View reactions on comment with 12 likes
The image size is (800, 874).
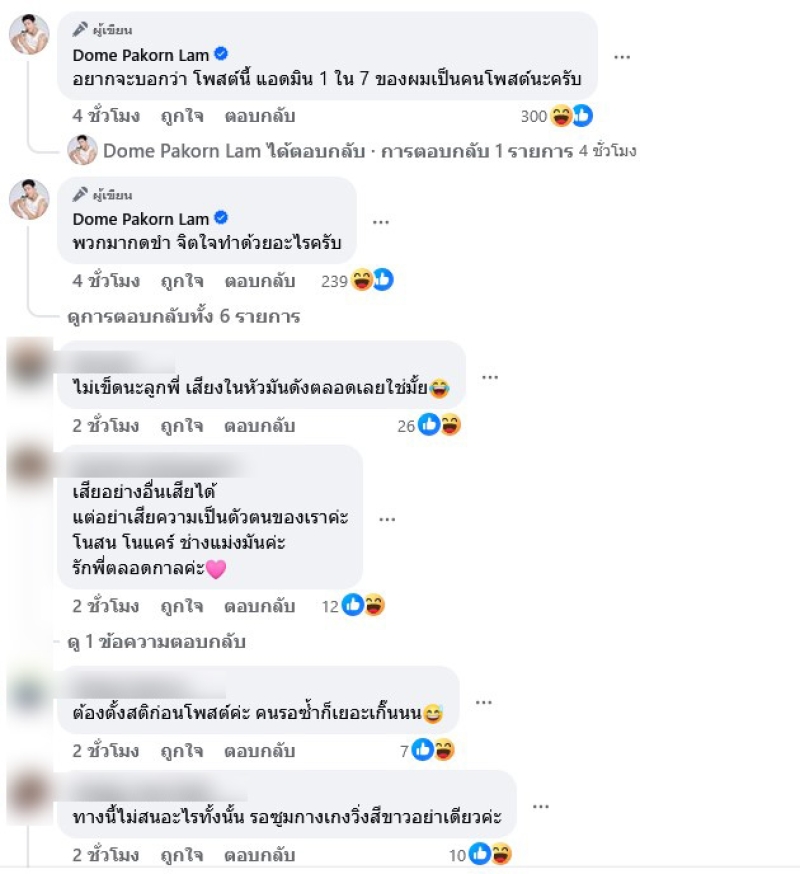click(x=363, y=605)
